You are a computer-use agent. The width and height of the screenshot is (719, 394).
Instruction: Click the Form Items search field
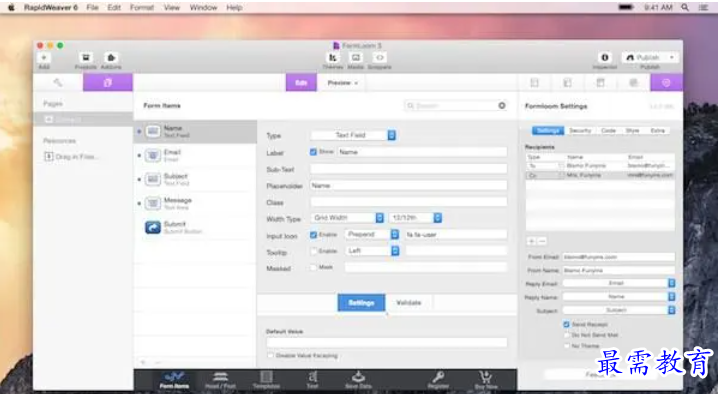[x=456, y=105]
